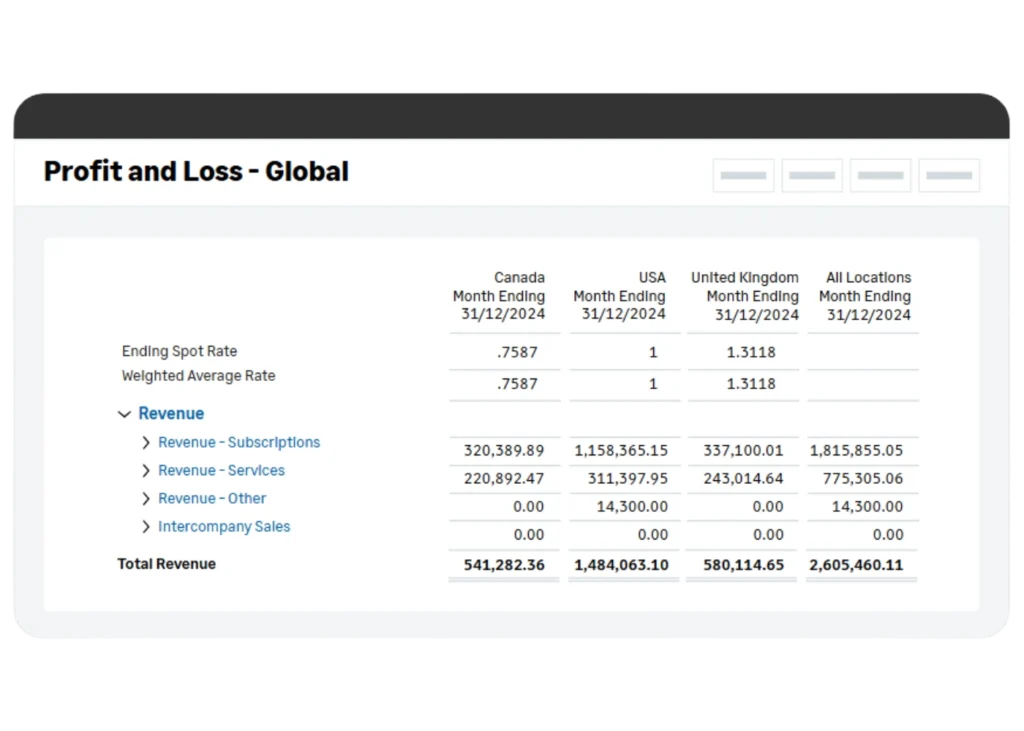Click USA subscriptions value 1,158,365.15
The width and height of the screenshot is (1024, 731).
coord(621,451)
